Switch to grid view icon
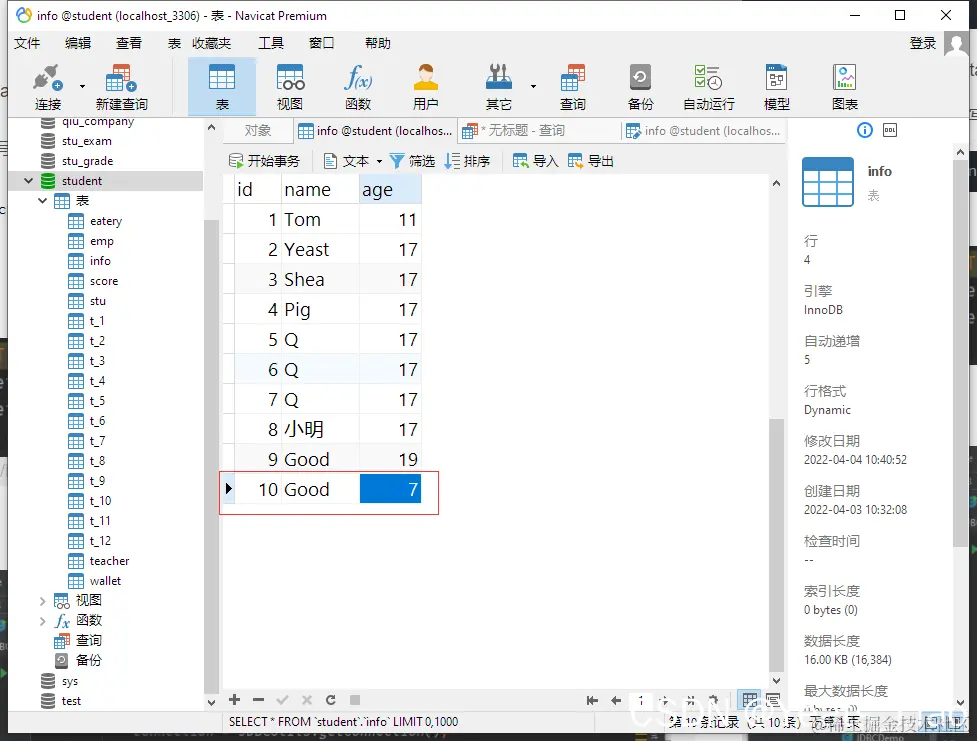The width and height of the screenshot is (977, 741). (750, 700)
